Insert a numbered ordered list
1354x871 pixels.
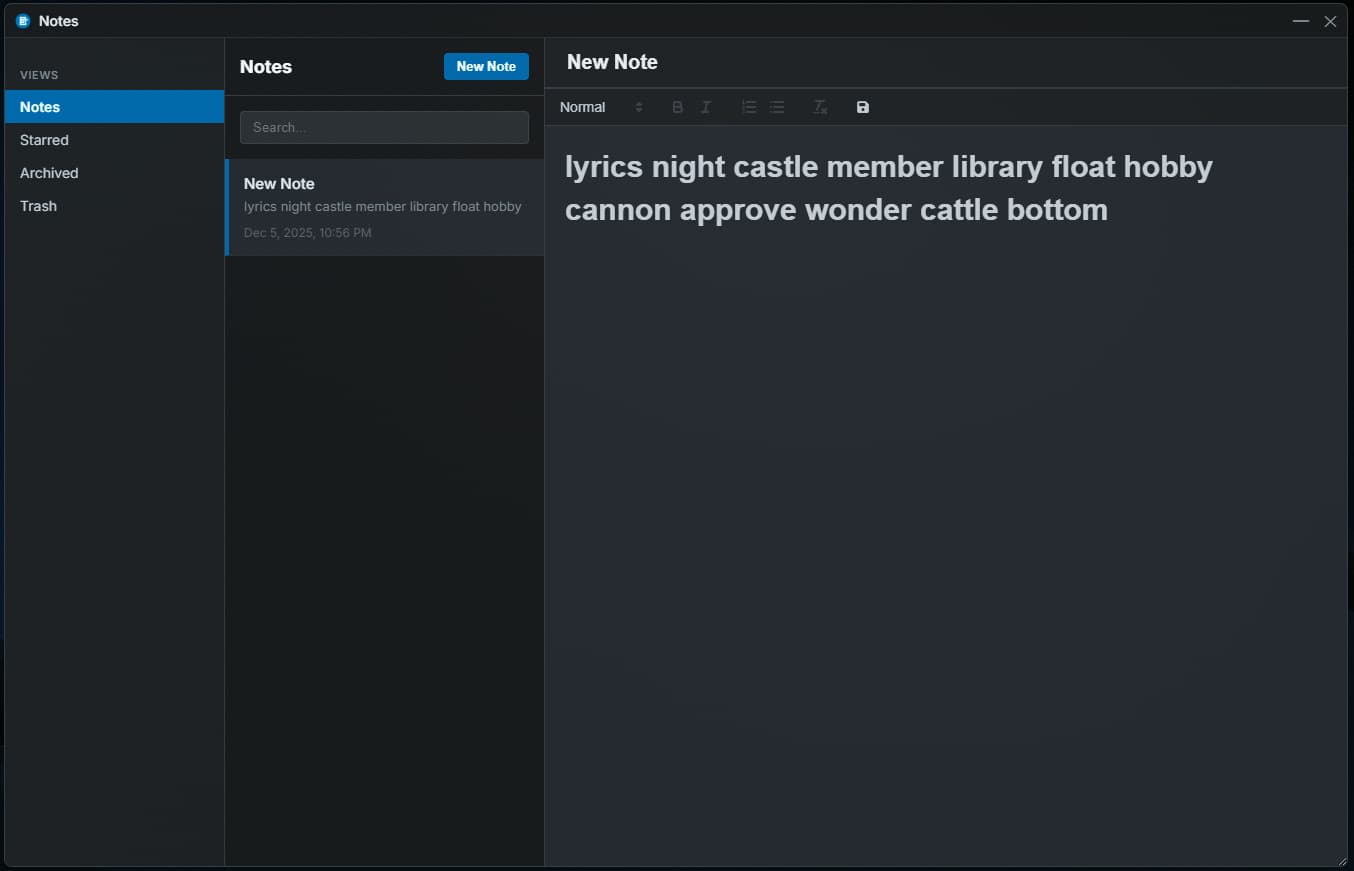coord(748,107)
